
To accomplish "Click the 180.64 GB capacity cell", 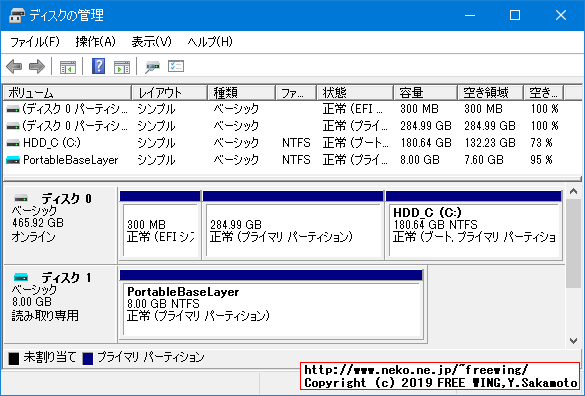I will 426,143.
